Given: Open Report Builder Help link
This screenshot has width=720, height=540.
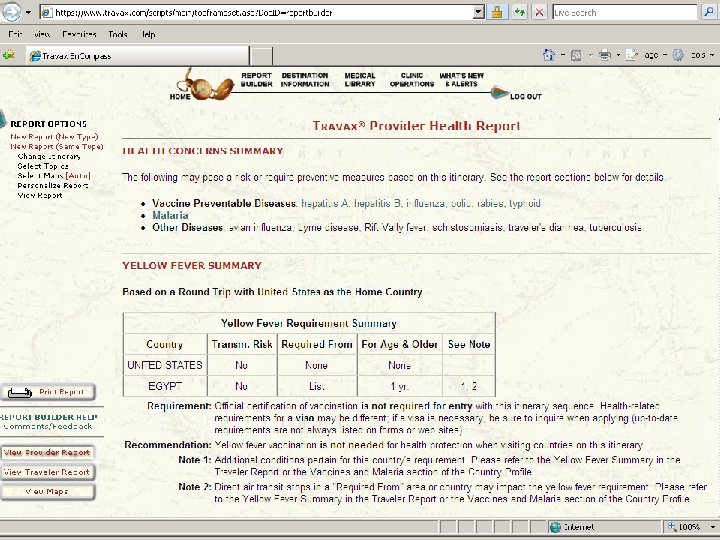Looking at the screenshot, I should click(x=49, y=417).
